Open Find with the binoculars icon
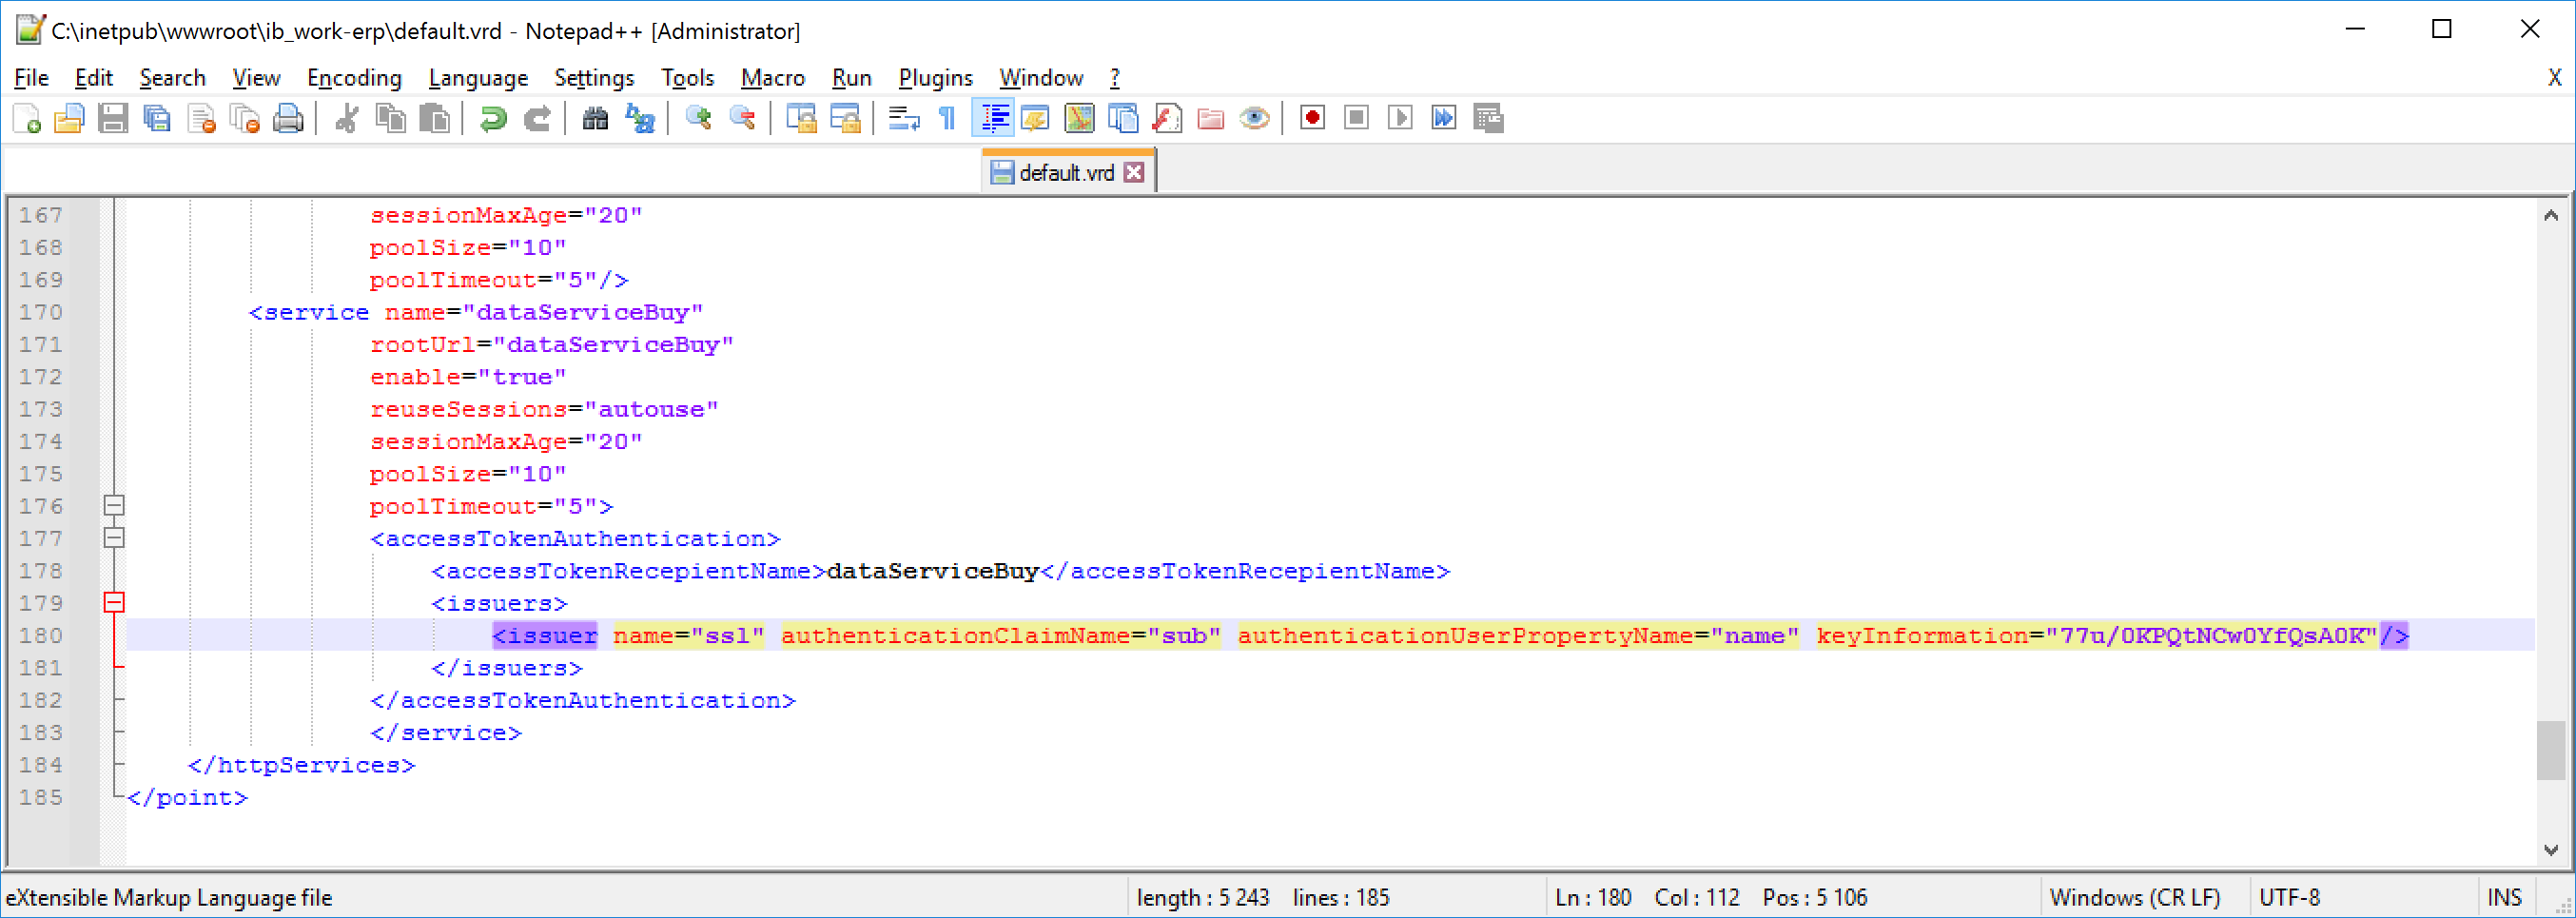The width and height of the screenshot is (2576, 918). coord(595,119)
